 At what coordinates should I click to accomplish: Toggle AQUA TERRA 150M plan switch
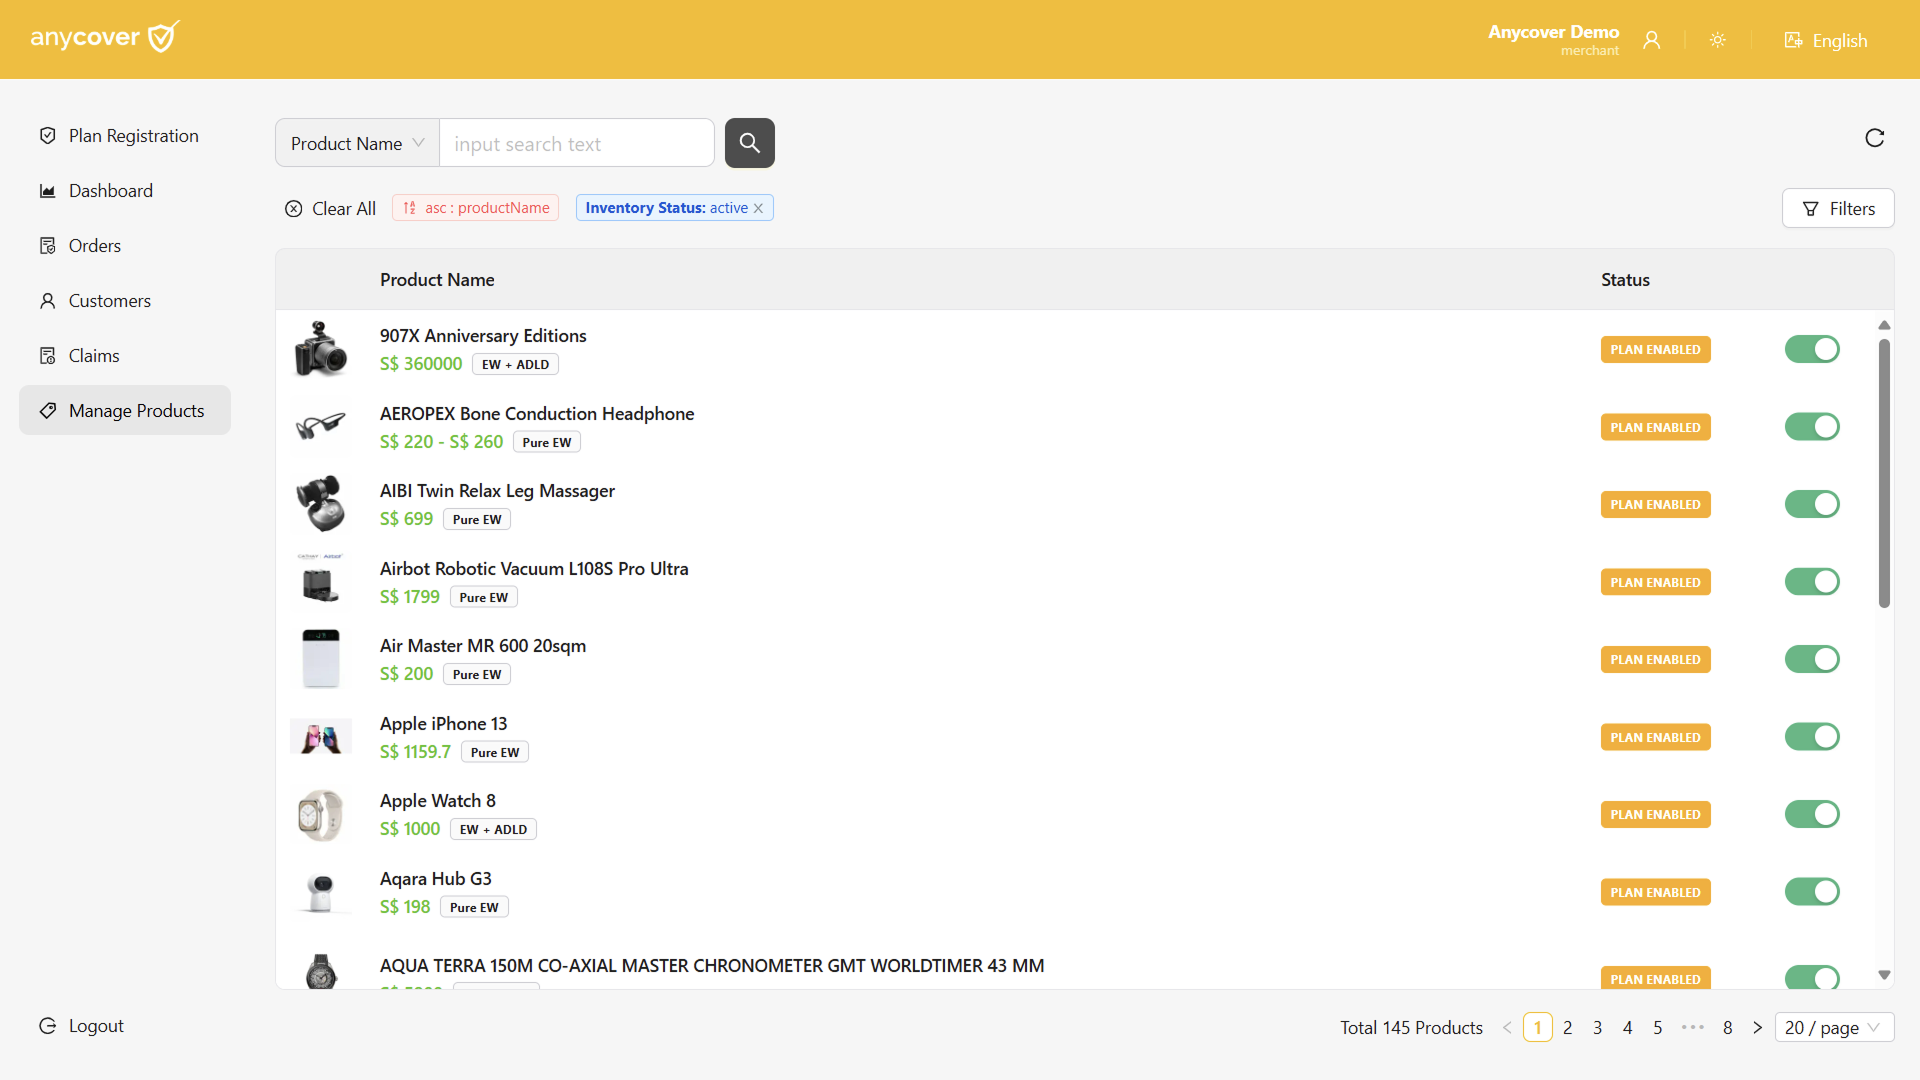[x=1812, y=977]
